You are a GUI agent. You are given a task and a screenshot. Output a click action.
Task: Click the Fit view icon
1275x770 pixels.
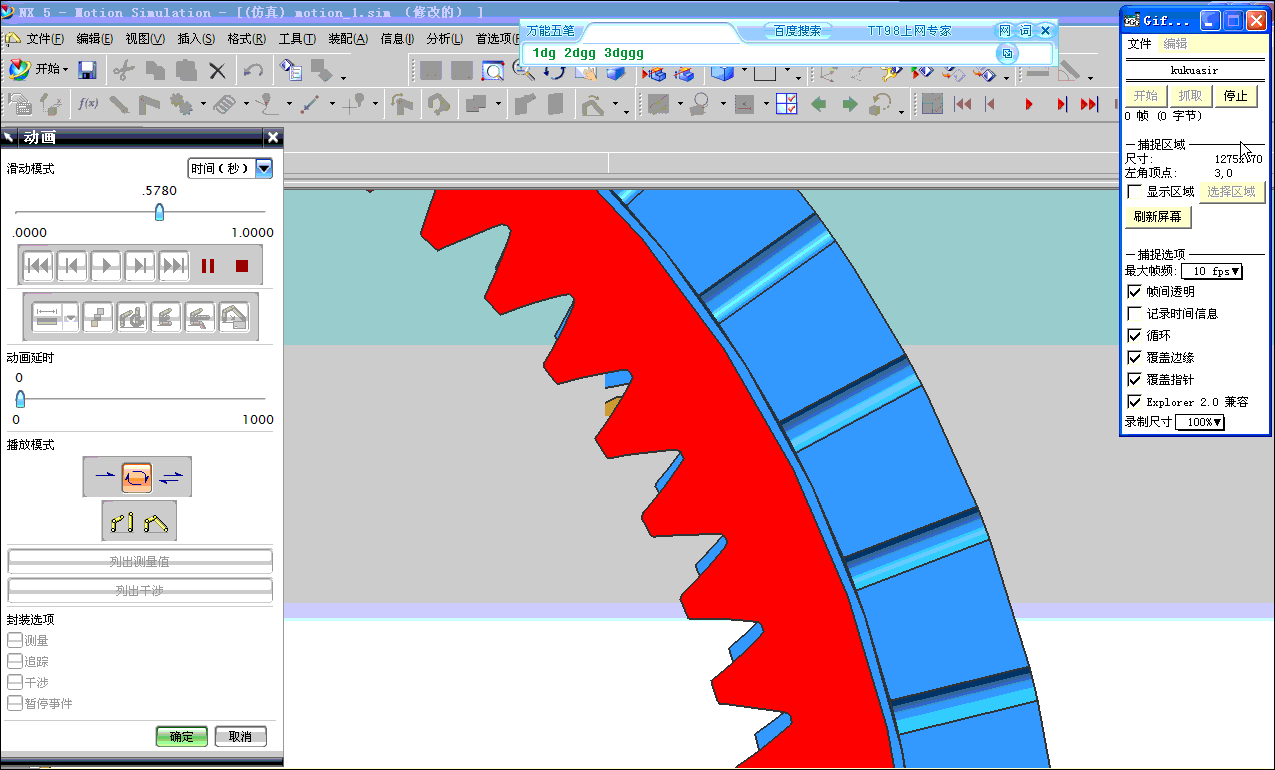[x=493, y=70]
